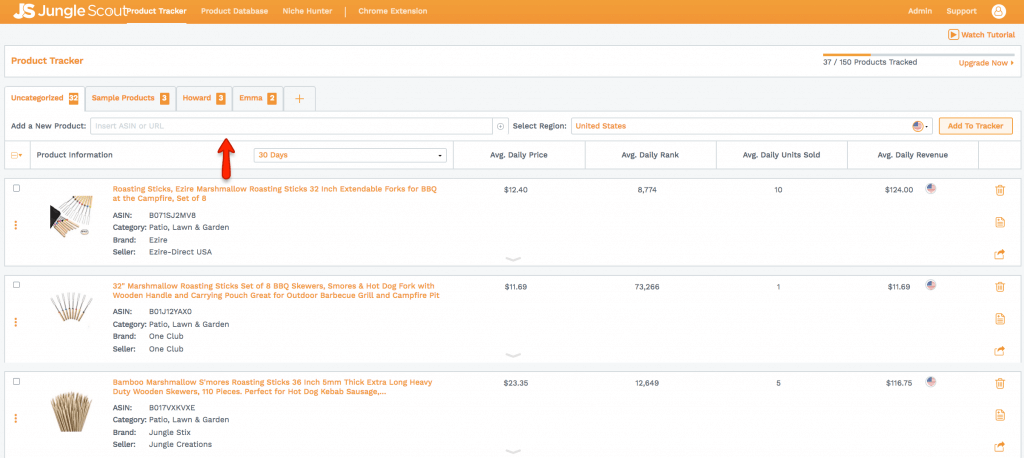Open Product Tracker in top navigation
The image size is (1024, 458).
pyautogui.click(x=157, y=11)
